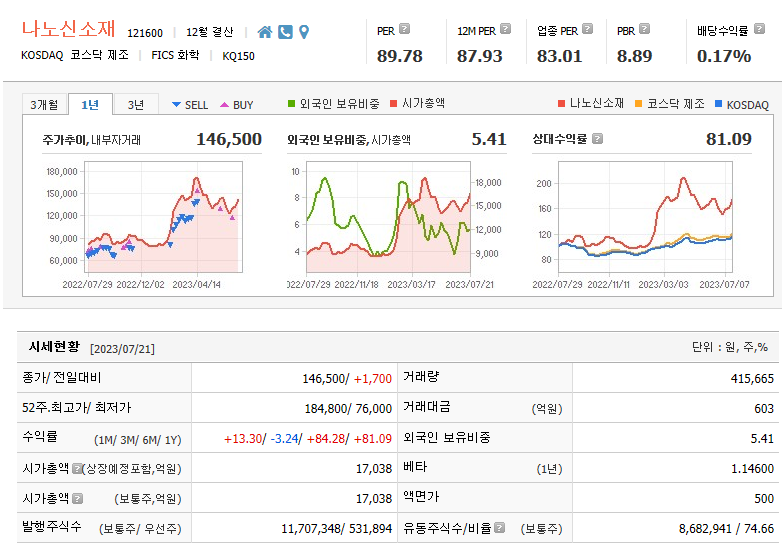Click the 52-week value 184,800/ 76,000
This screenshot has height=551, width=782.
(348, 408)
